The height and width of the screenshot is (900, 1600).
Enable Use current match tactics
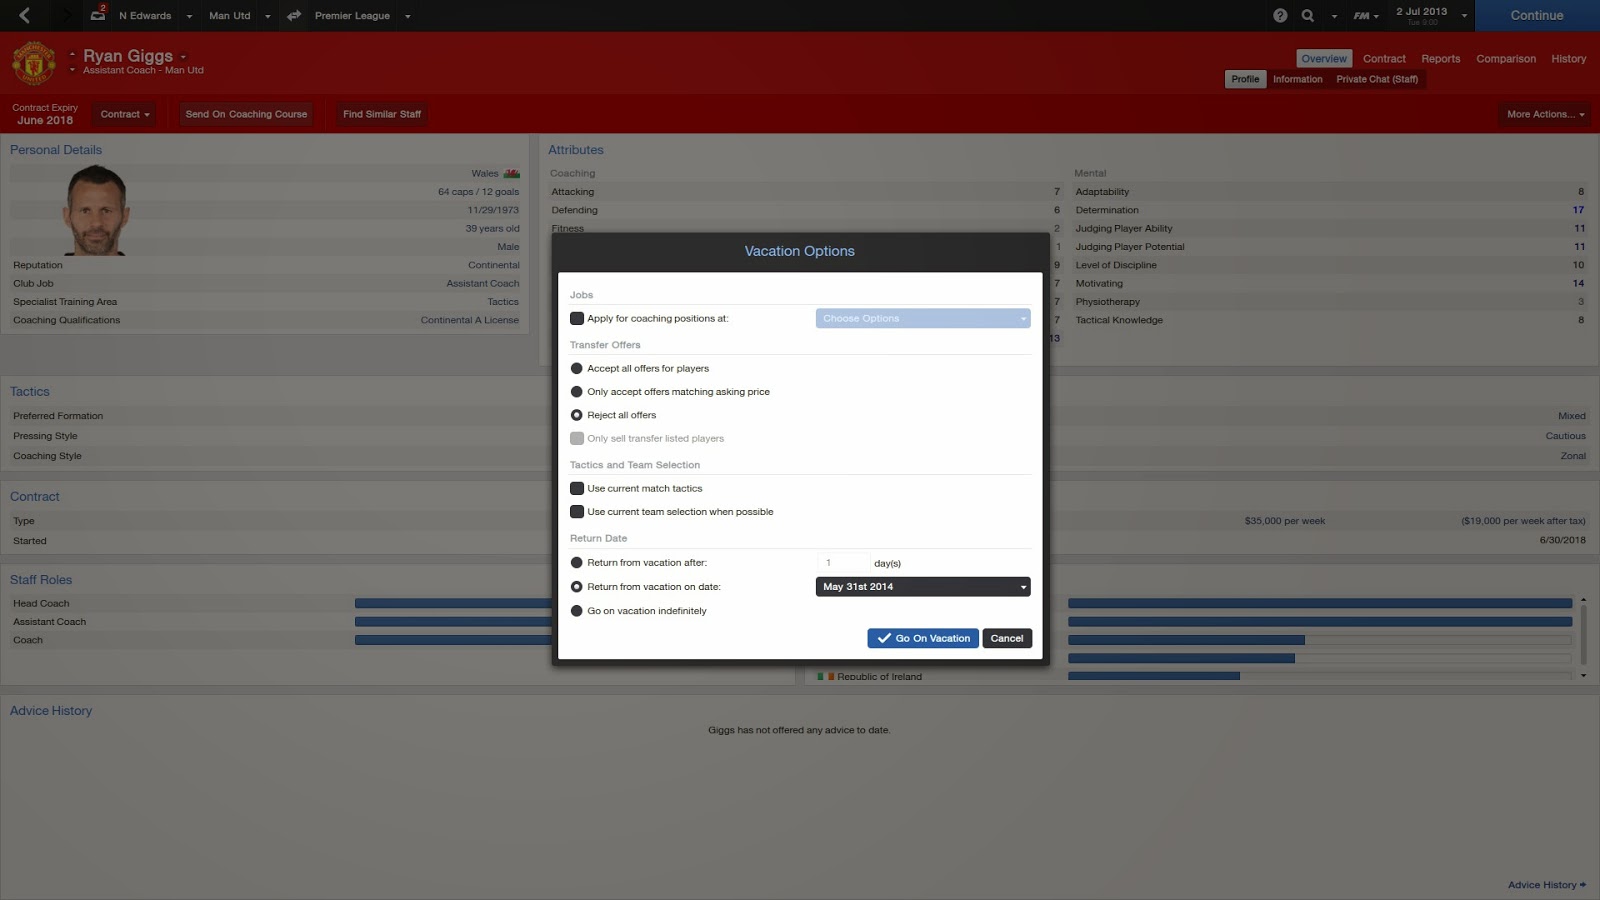(x=577, y=489)
